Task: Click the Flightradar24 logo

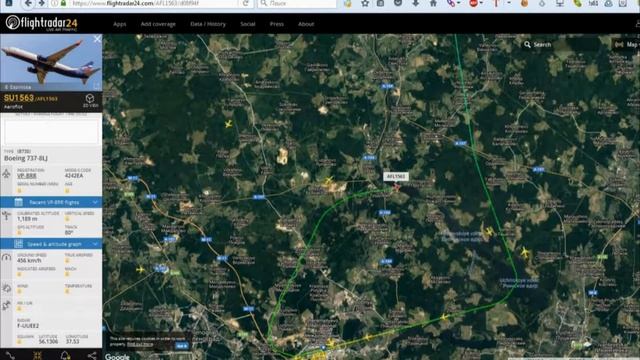Action: pos(41,23)
